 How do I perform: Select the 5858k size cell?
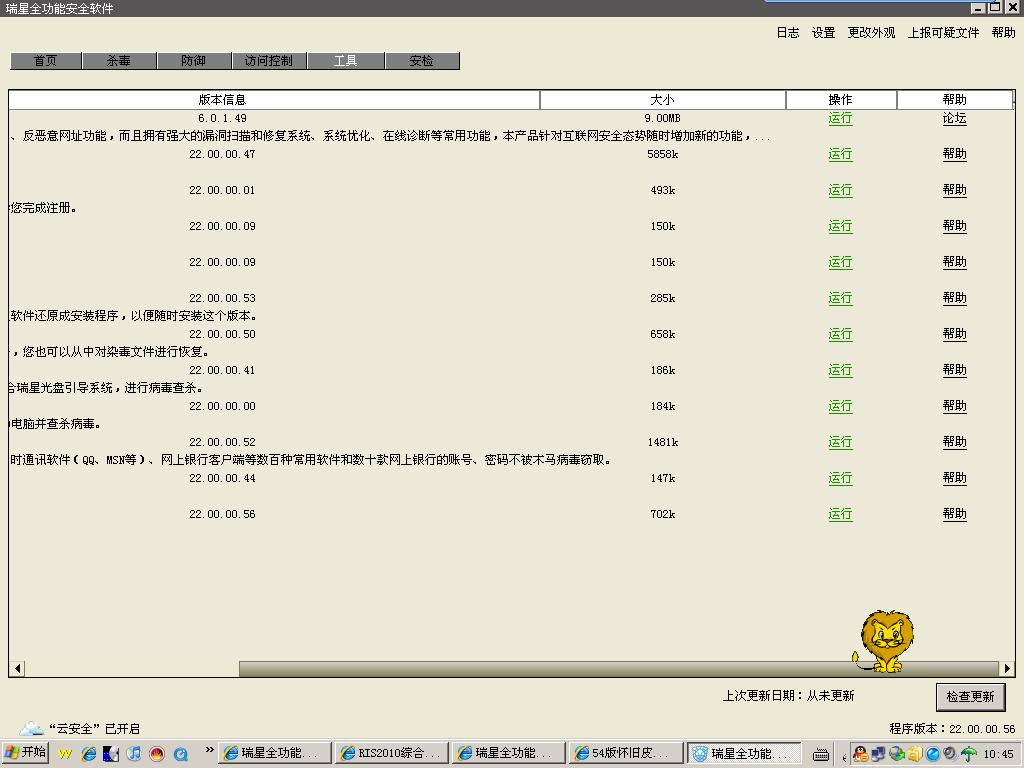(x=662, y=154)
